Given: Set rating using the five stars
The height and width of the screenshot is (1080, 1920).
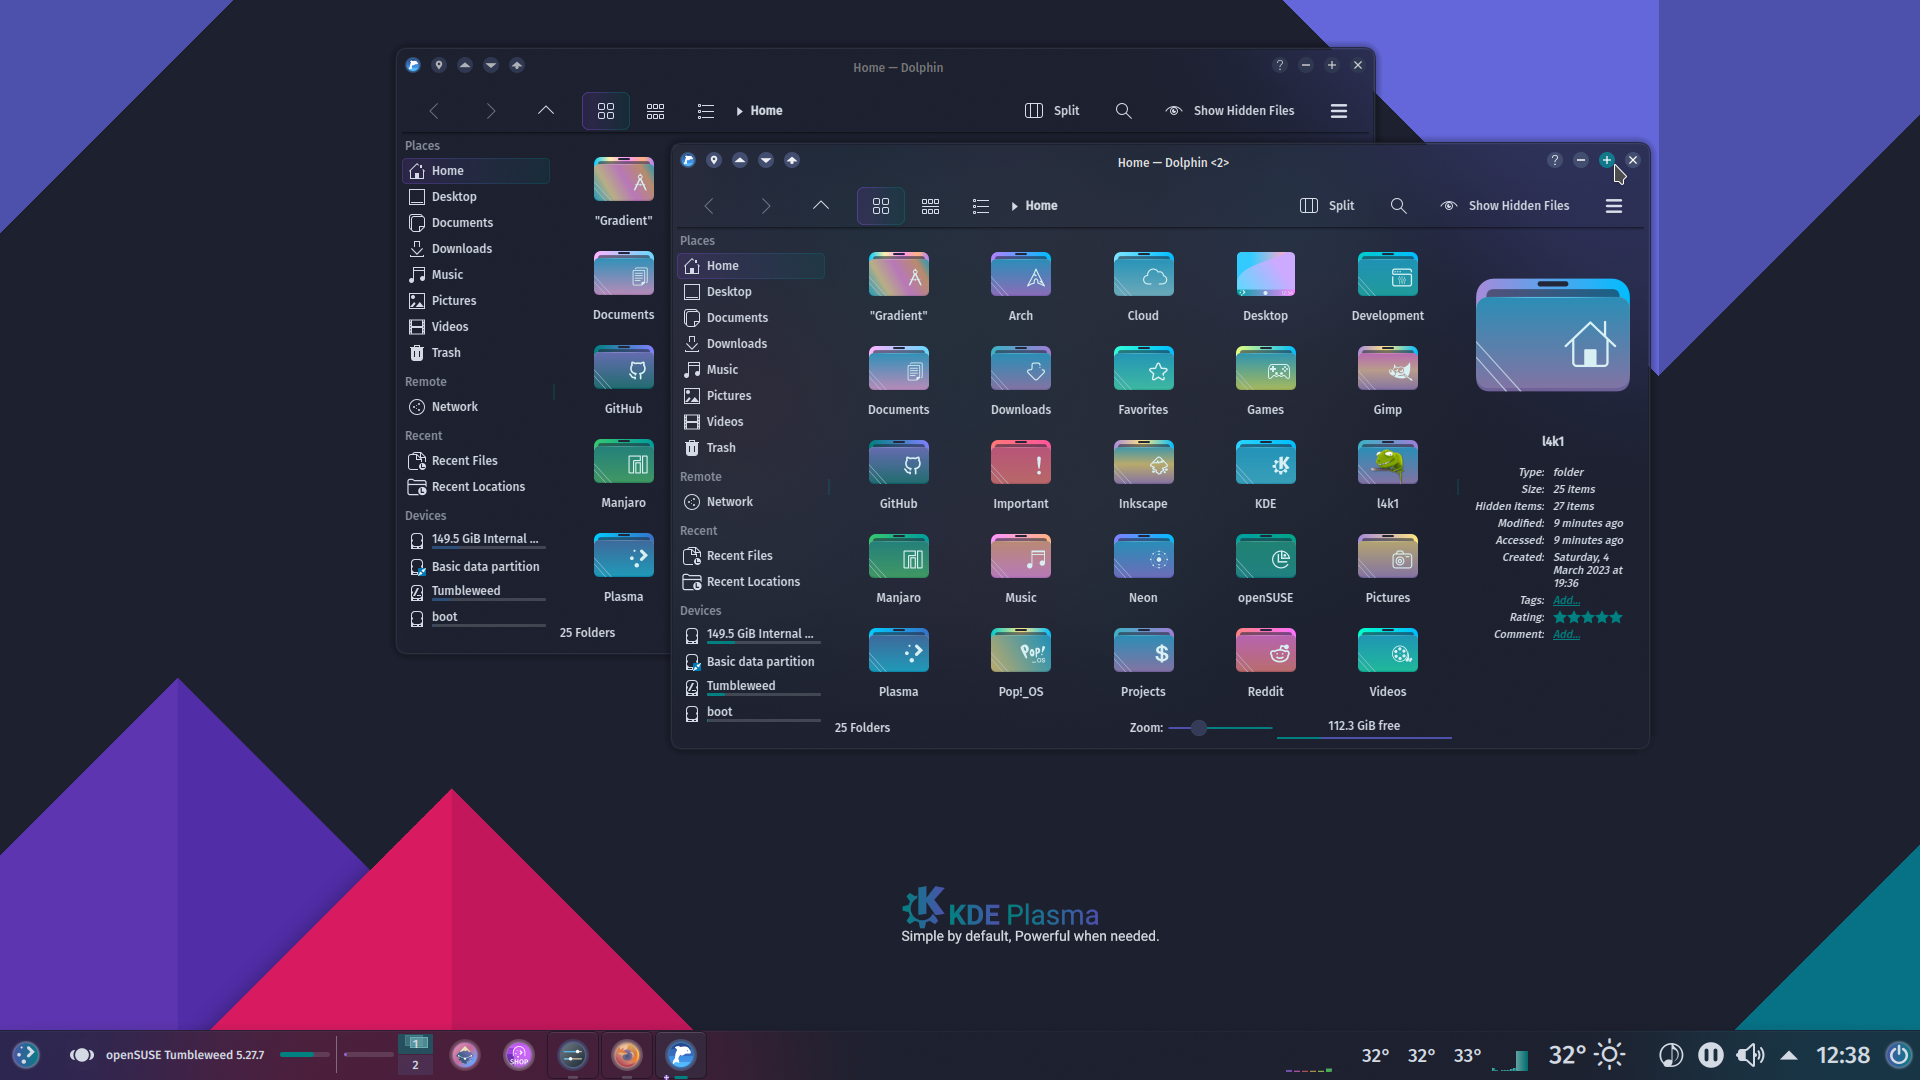Looking at the screenshot, I should [1587, 617].
